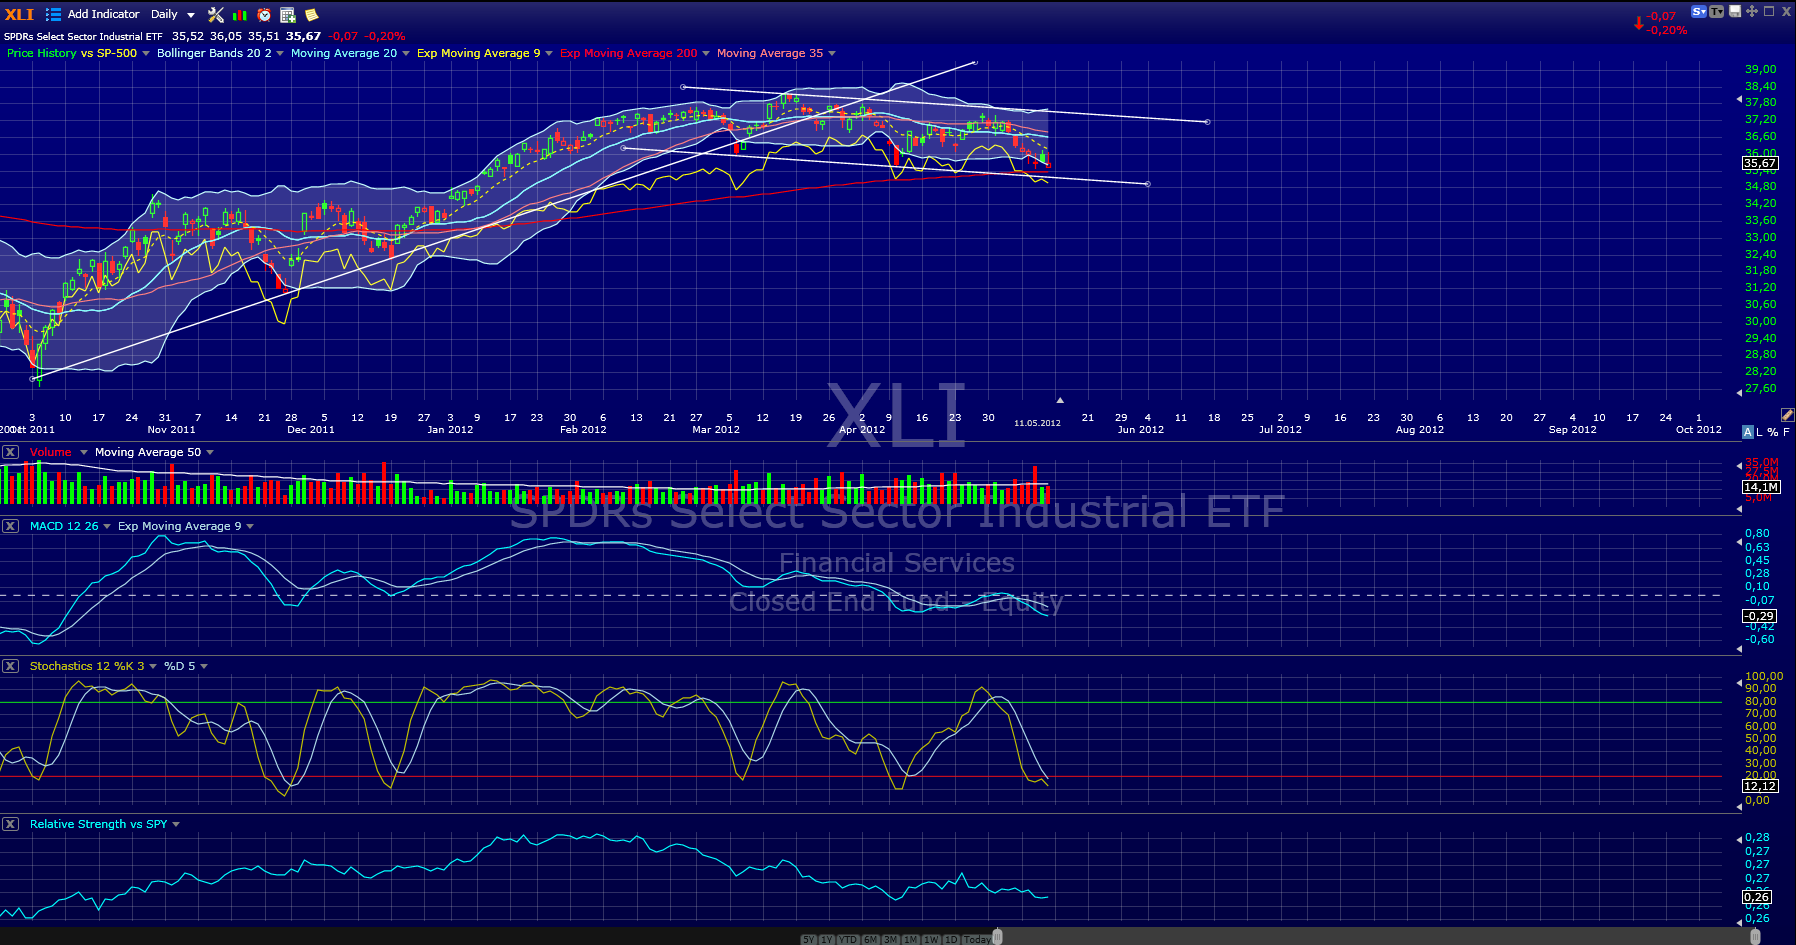Close the Volume pane
Screen dimensions: 1796x945
click(x=10, y=452)
